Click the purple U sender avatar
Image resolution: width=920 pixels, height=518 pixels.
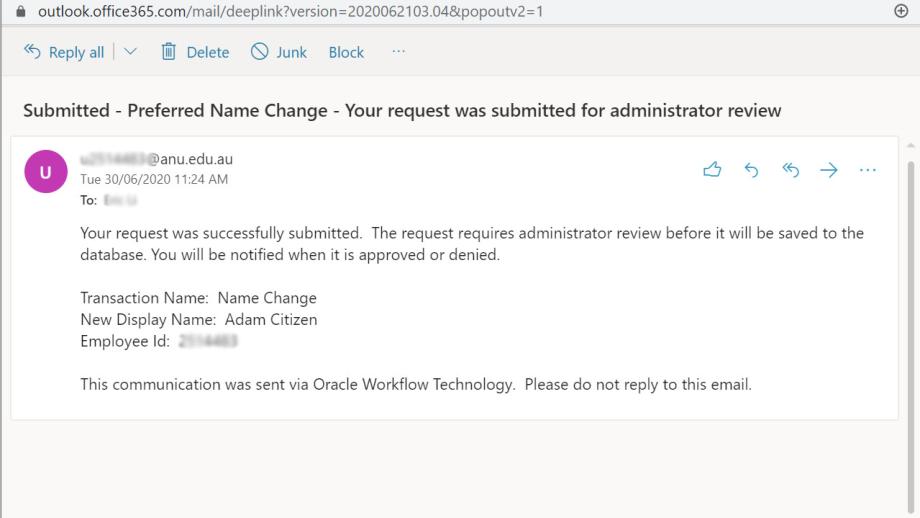point(46,171)
